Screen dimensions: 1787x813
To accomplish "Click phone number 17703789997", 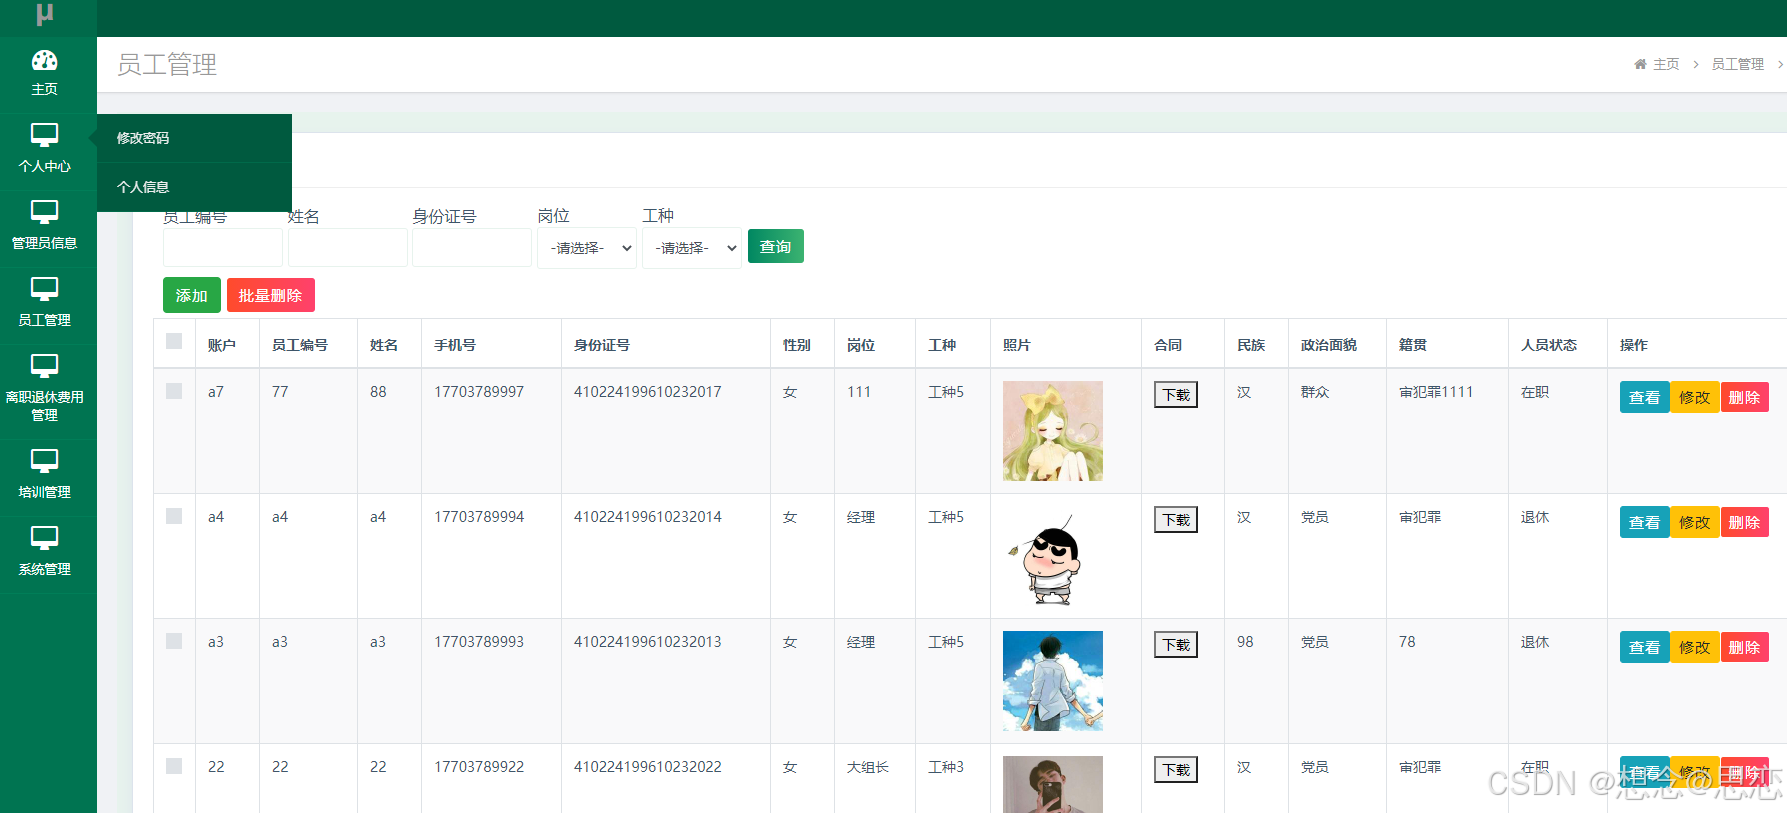I will pyautogui.click(x=479, y=392).
